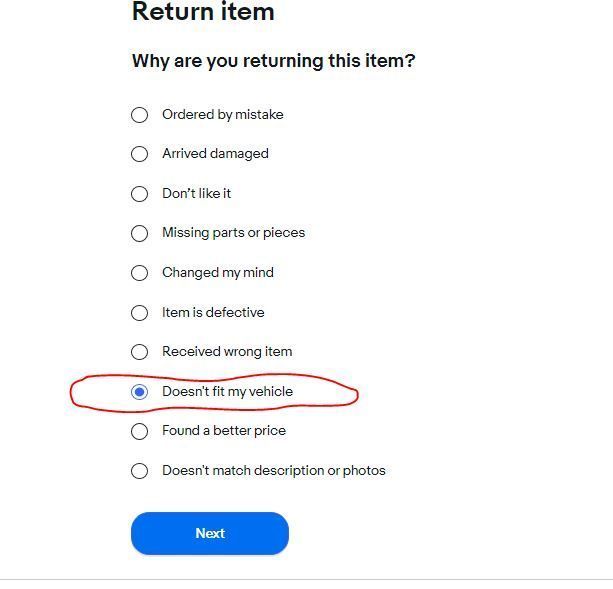Viewport: 613px width, 589px height.
Task: Pick the 'Found a better price' radio button
Action: pyautogui.click(x=140, y=431)
